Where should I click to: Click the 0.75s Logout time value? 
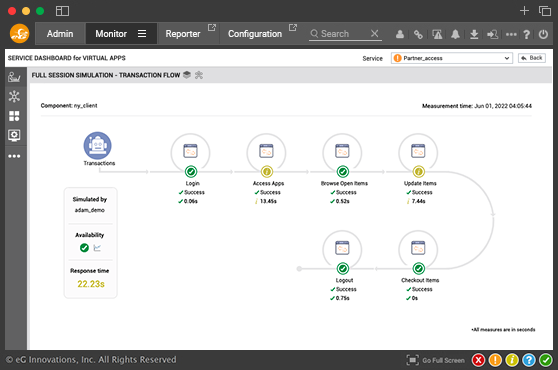342,298
